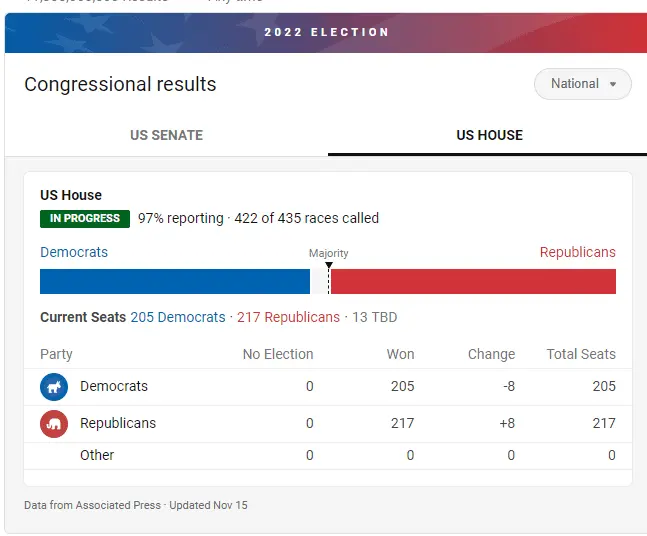The height and width of the screenshot is (536, 647).
Task: Switch to the US Senate tab
Action: [166, 135]
